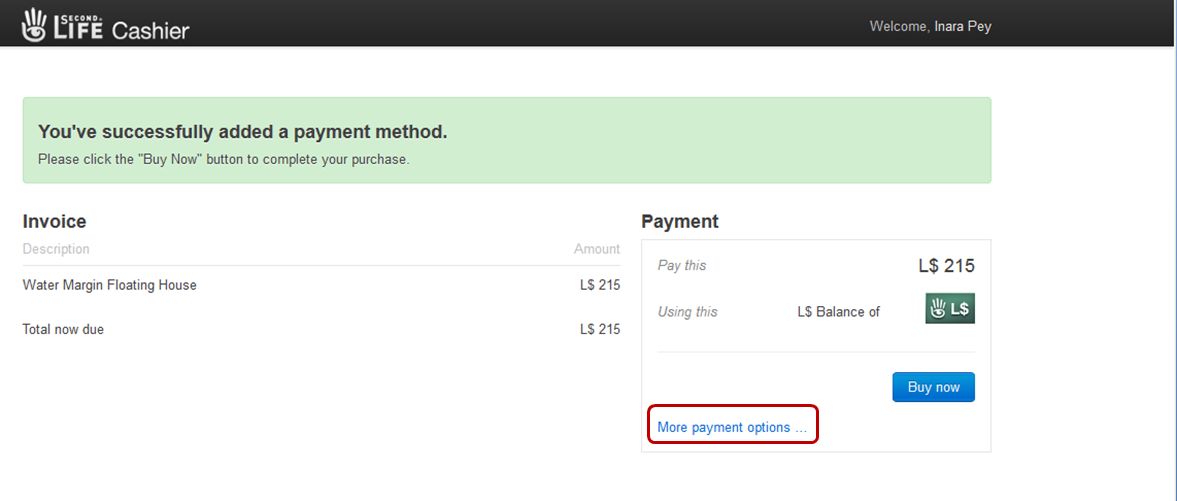This screenshot has height=501, width=1177.
Task: Open the More payment options link
Action: tap(731, 427)
